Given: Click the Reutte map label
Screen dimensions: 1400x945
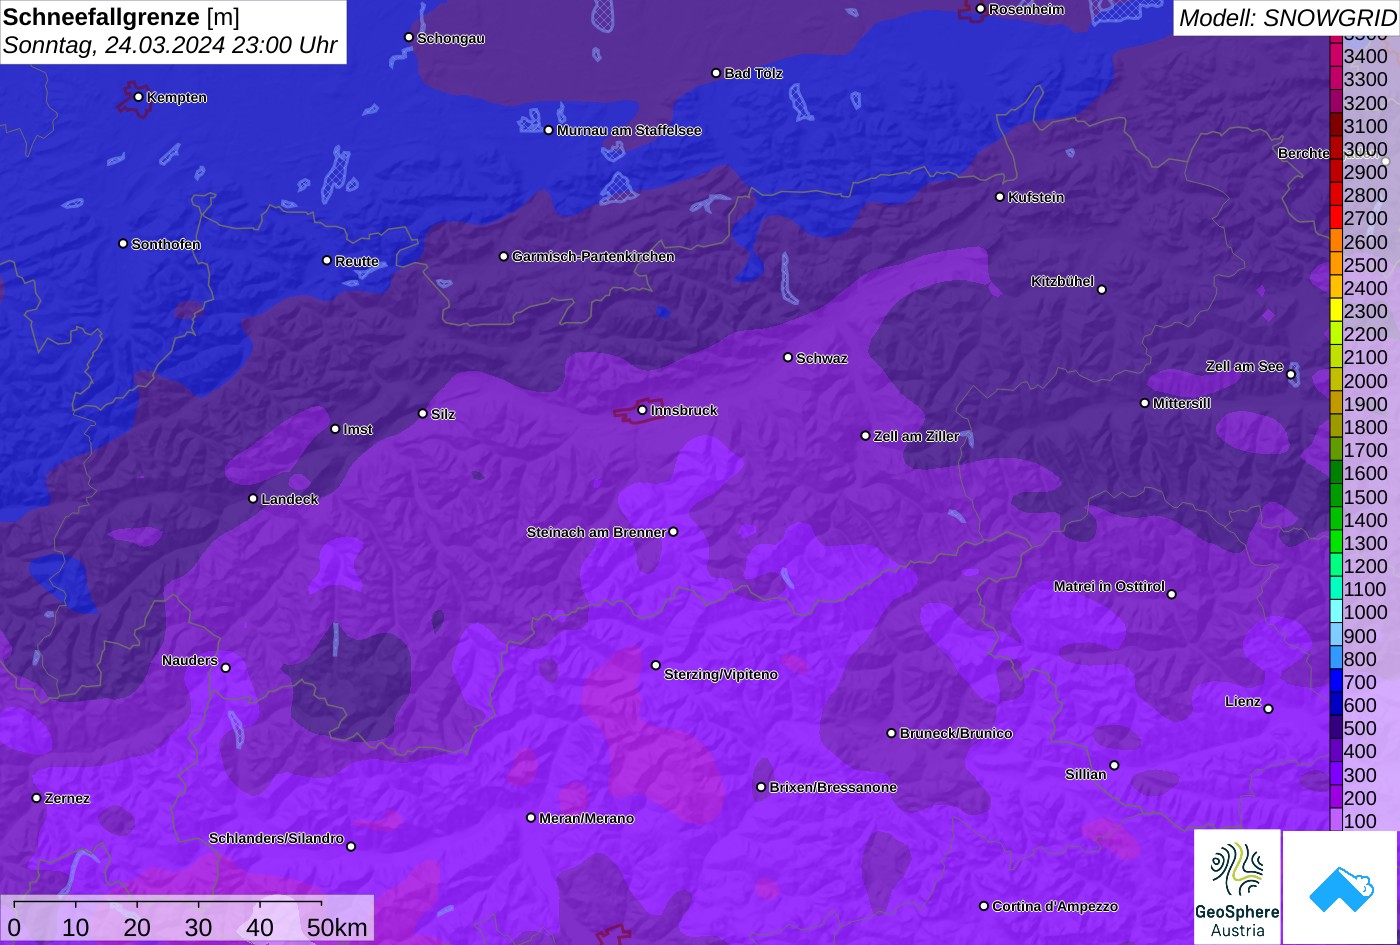Looking at the screenshot, I should (x=357, y=261).
